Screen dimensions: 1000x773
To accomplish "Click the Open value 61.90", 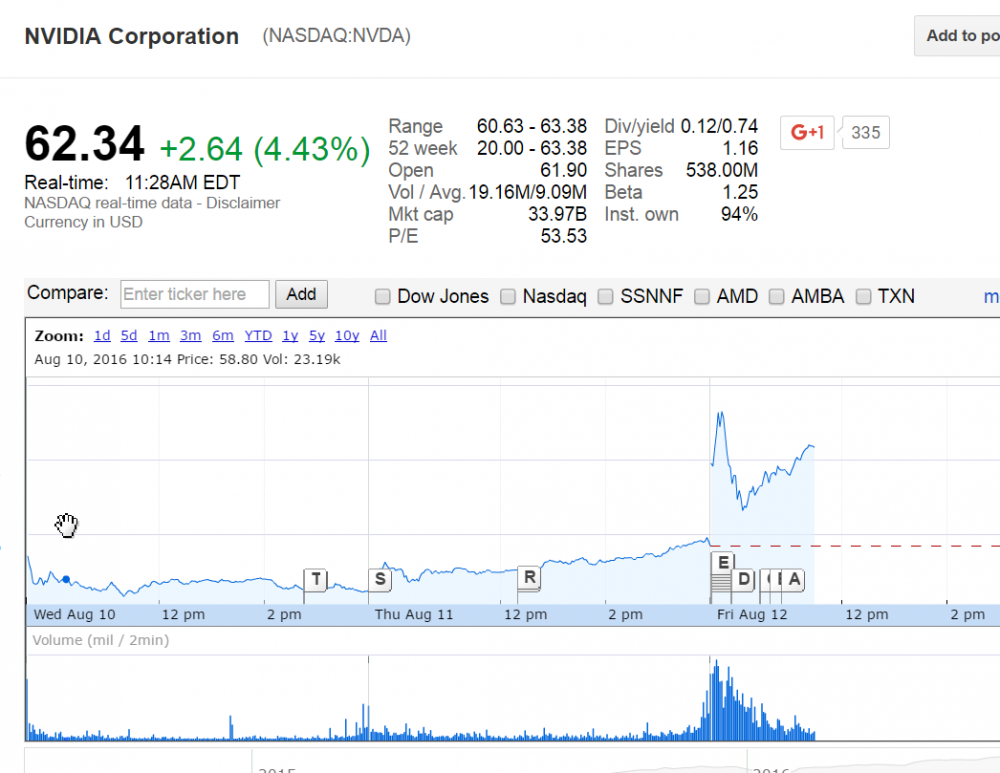I will click(x=563, y=170).
